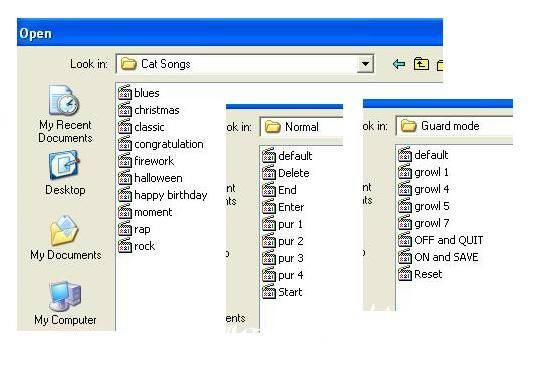Viewport: 542px width, 375px height.
Task: Select the Delete file in Normal folder
Action: (286, 173)
